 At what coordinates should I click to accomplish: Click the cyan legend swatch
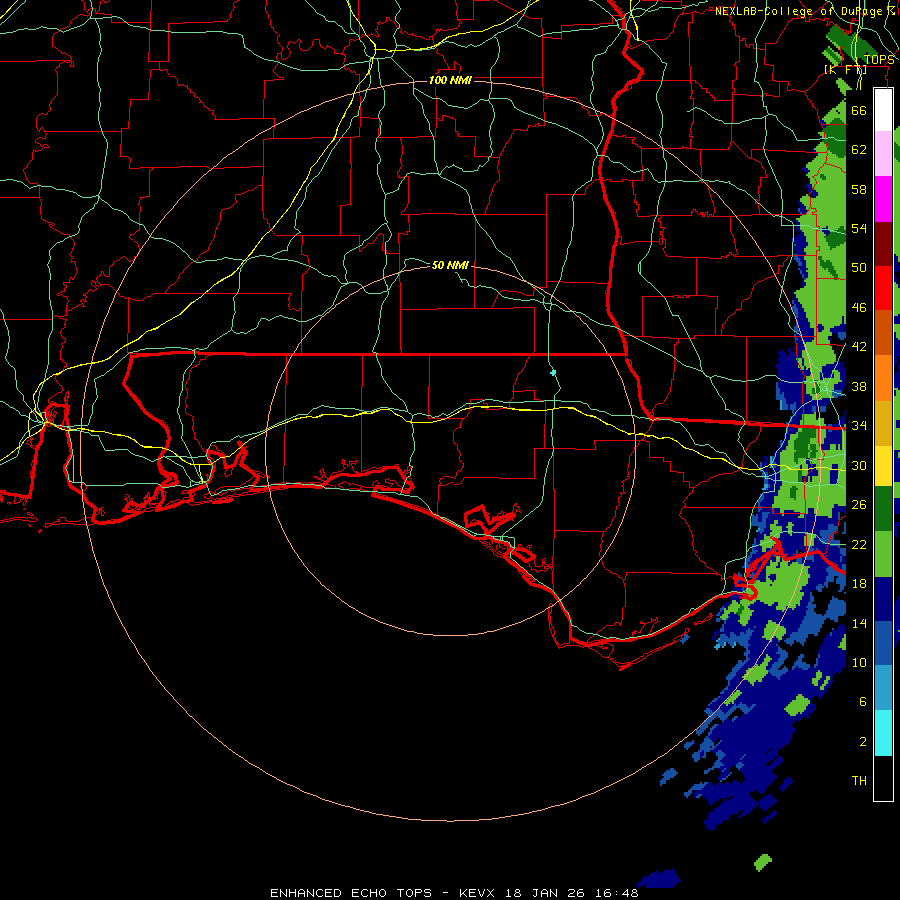(x=883, y=733)
